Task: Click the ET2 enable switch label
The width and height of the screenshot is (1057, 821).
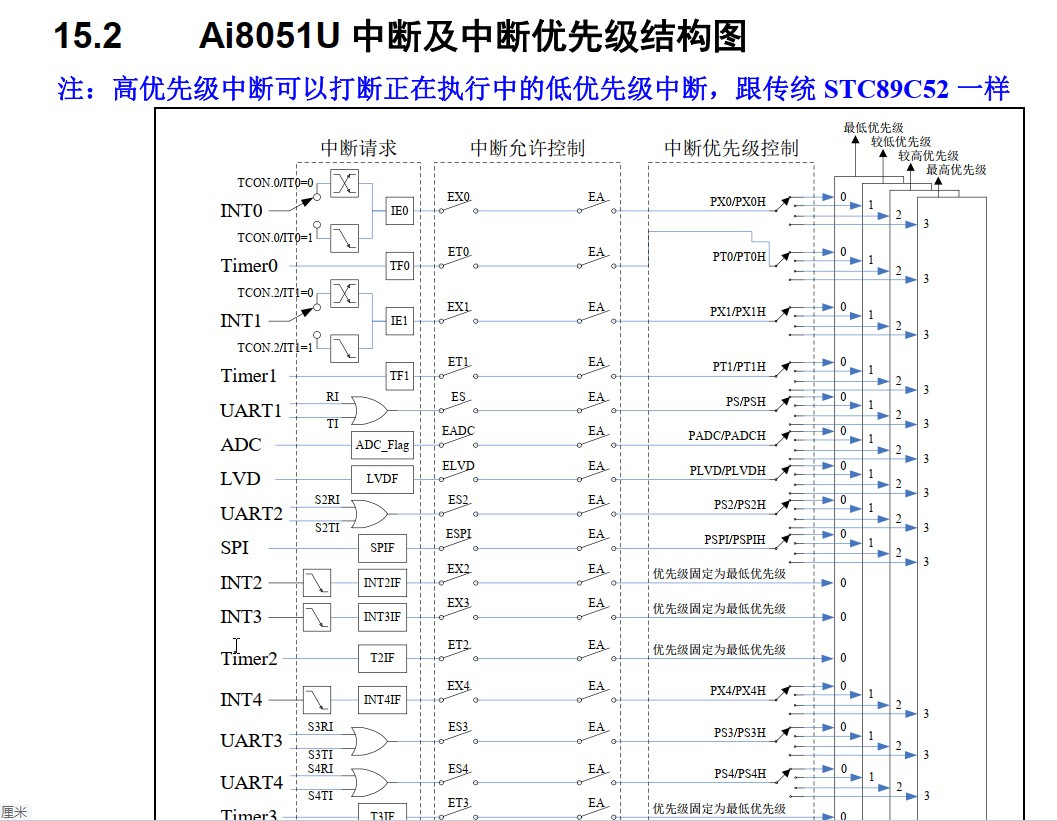Action: tap(458, 645)
